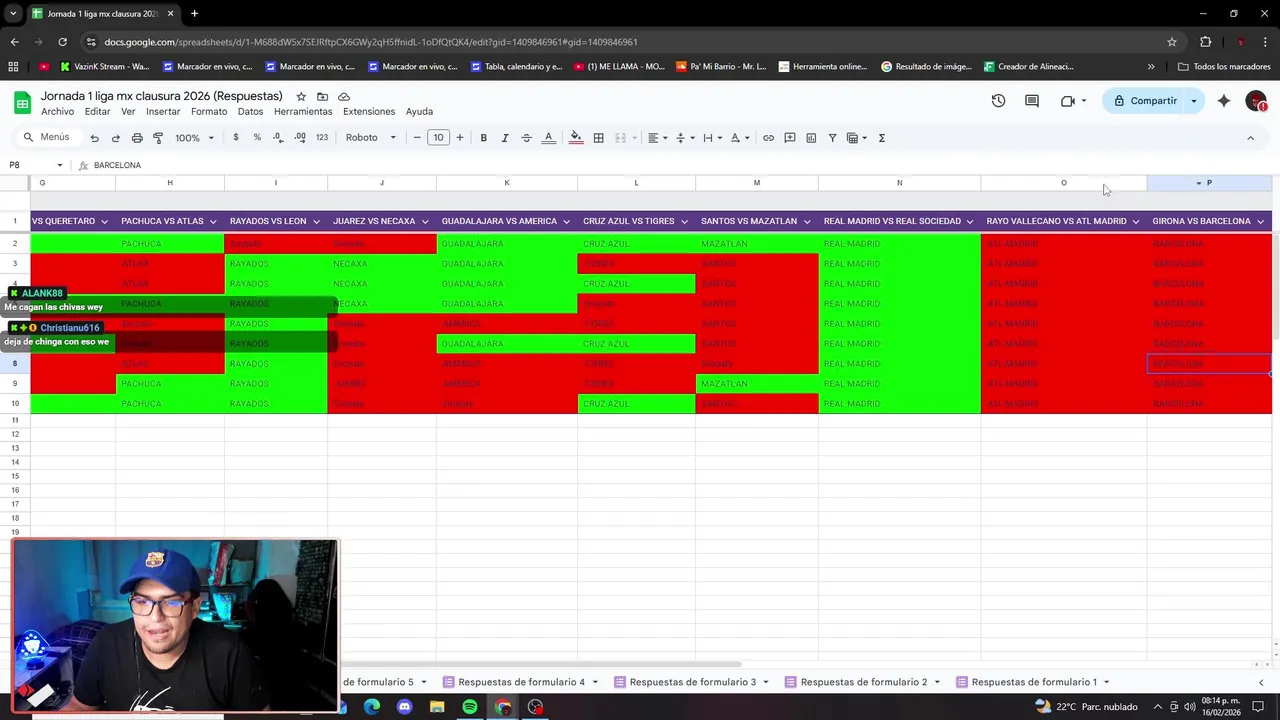The width and height of the screenshot is (1280, 720).
Task: Open filter on REAL MADRID VS REAL SOCIEDAD
Action: [x=970, y=221]
